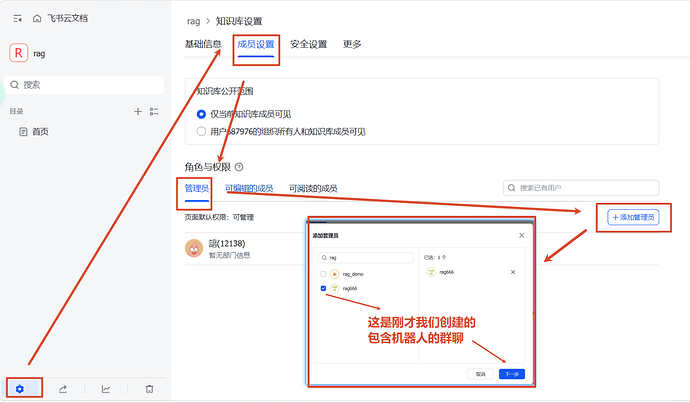Image resolution: width=690 pixels, height=403 pixels.
Task: Select the 可阅读的成员 tab
Action: (313, 188)
